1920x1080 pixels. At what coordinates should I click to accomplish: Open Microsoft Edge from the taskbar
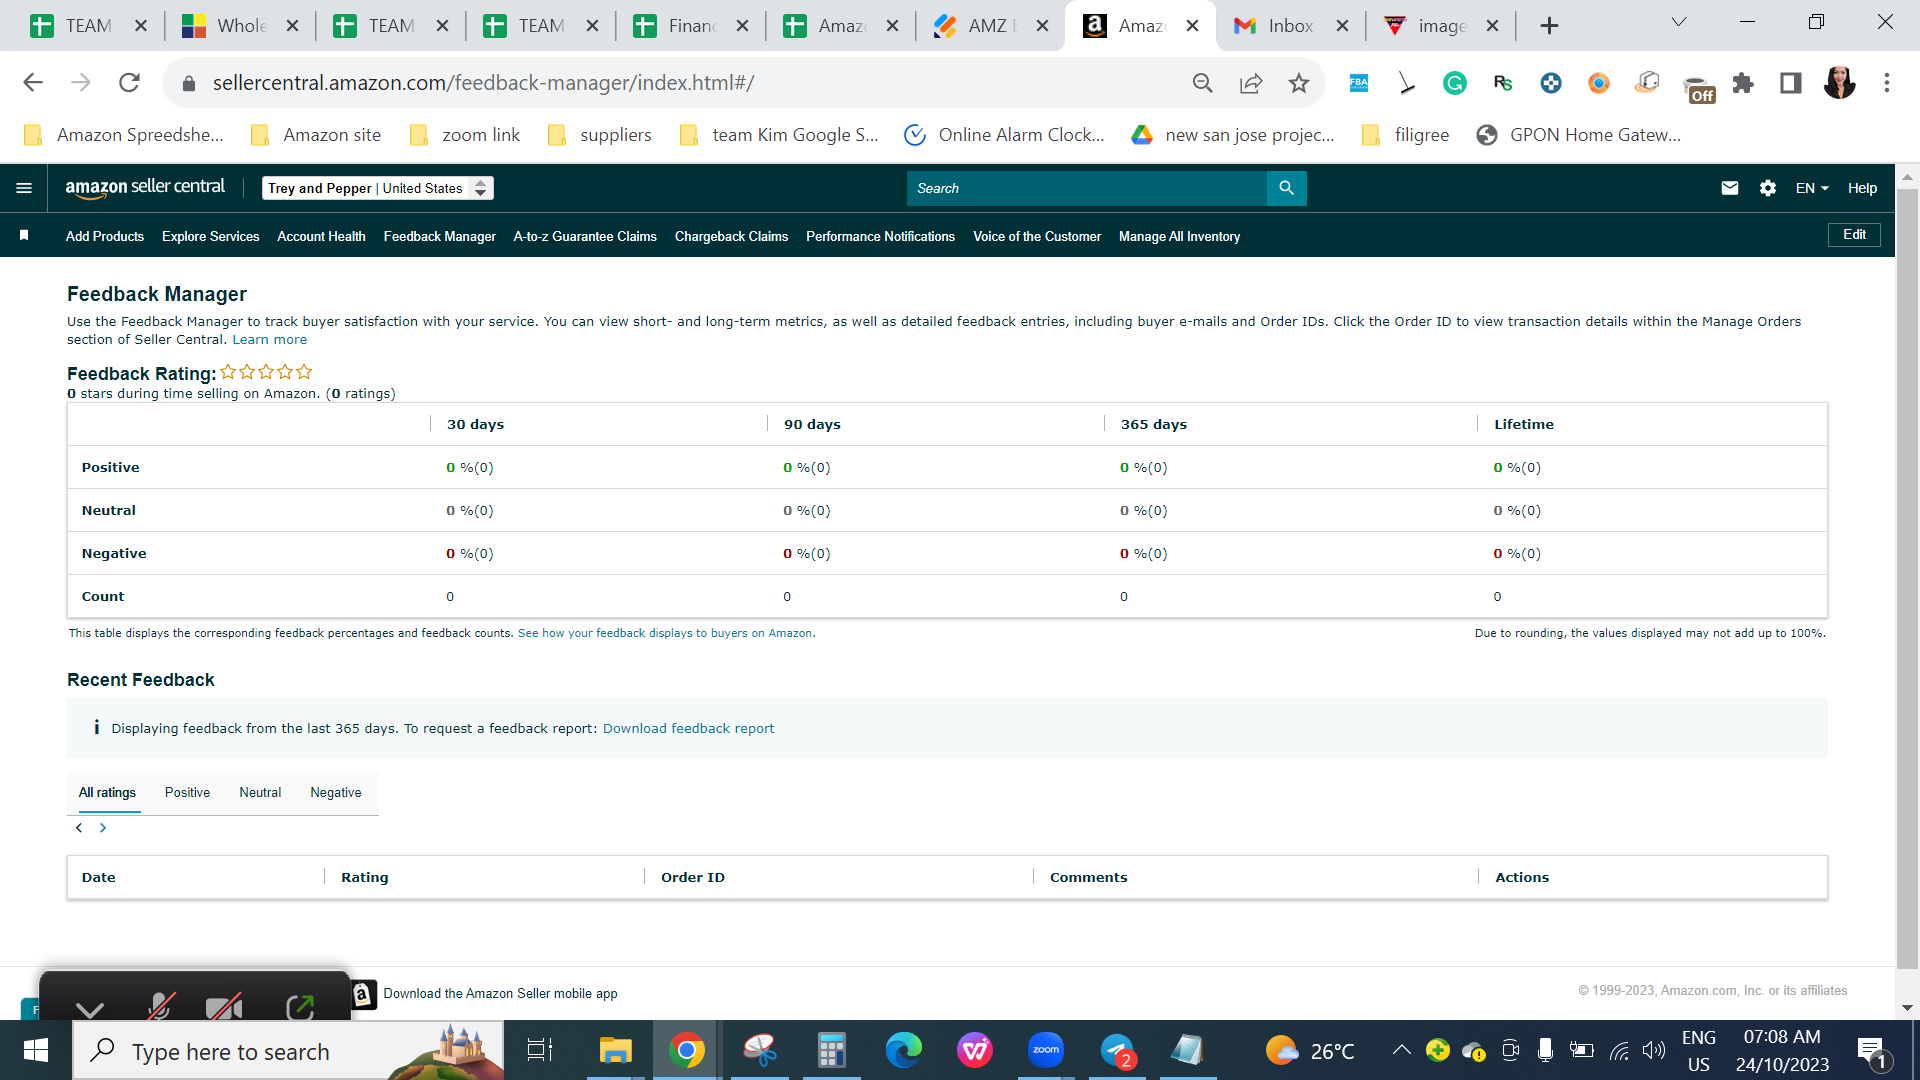pyautogui.click(x=903, y=1051)
